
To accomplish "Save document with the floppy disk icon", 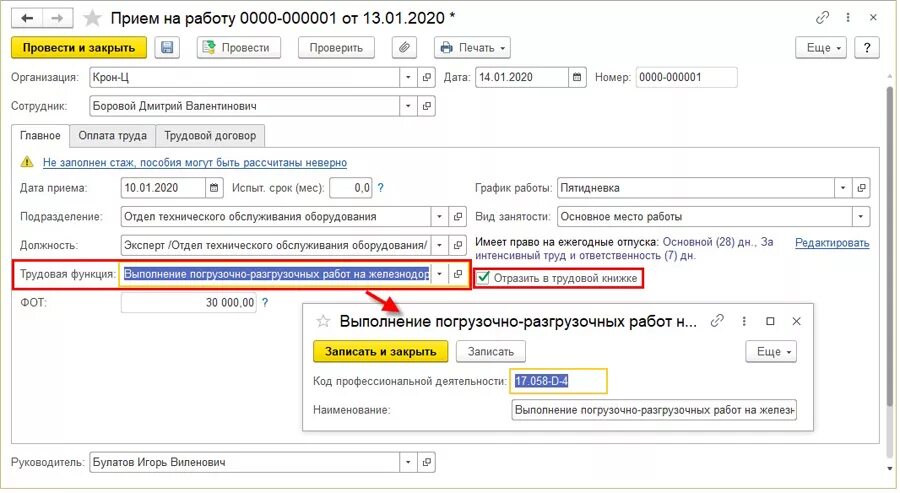I will (167, 48).
